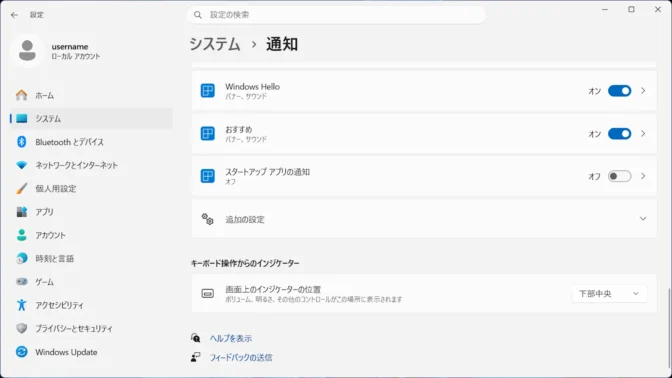672x378 pixels.
Task: Open プライバシーとセキュリティ settings
Action: click(x=91, y=328)
